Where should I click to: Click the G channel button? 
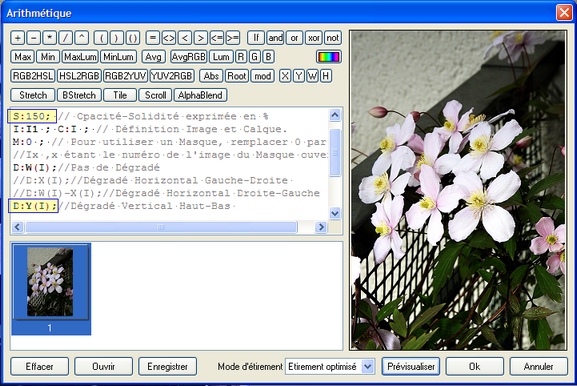pos(254,57)
